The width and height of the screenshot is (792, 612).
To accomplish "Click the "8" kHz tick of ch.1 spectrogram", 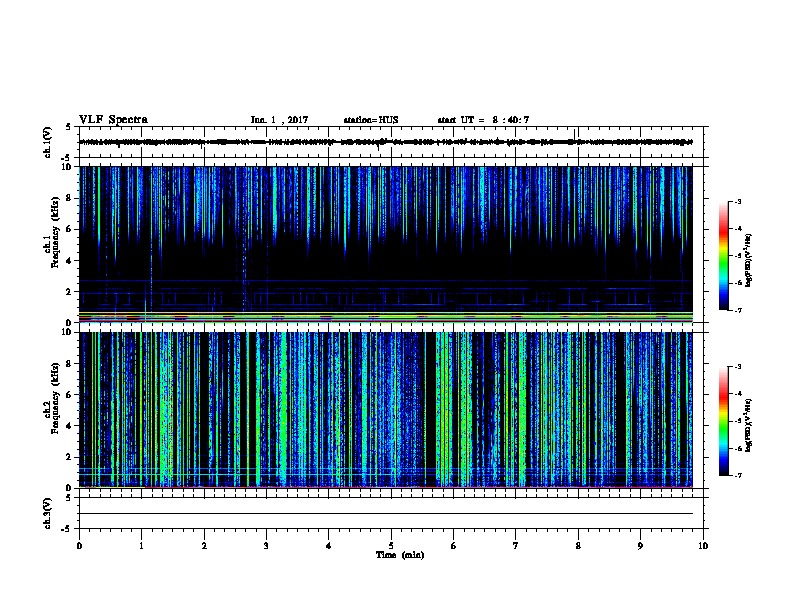I will [x=69, y=198].
